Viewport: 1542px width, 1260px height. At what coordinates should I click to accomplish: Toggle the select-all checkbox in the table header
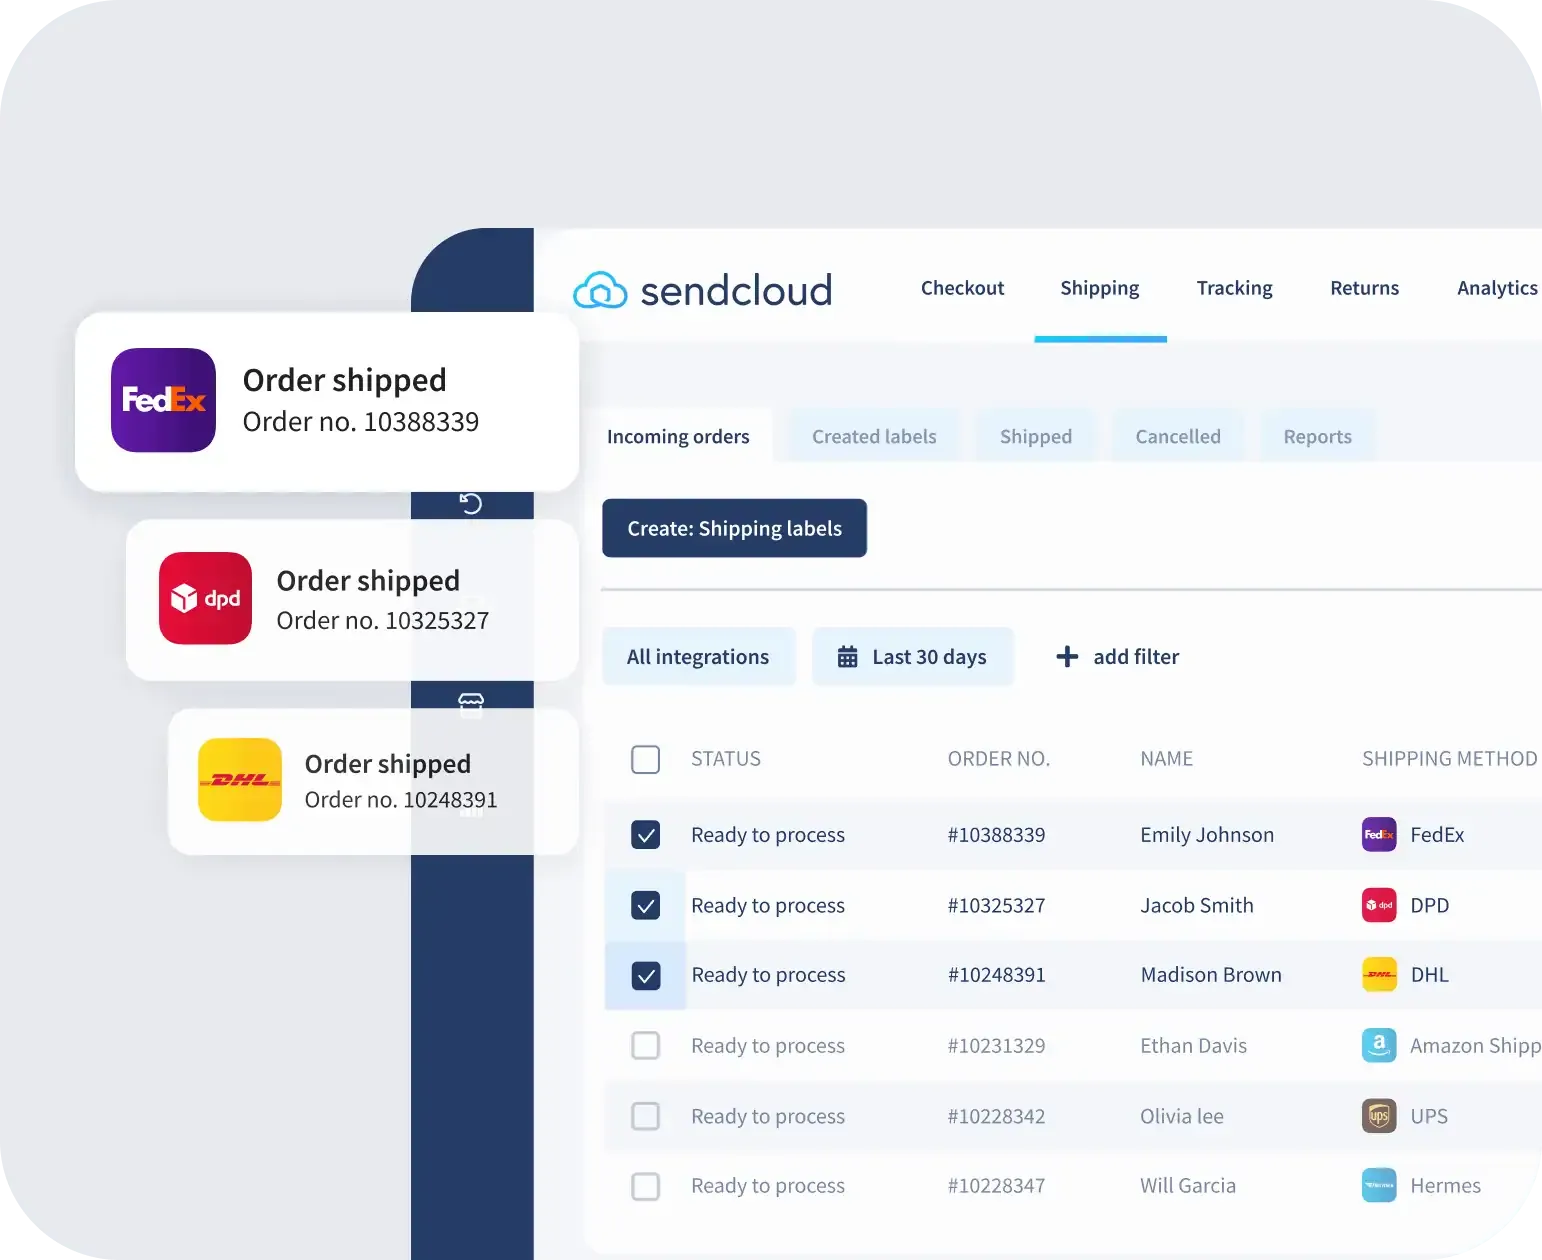click(x=646, y=759)
